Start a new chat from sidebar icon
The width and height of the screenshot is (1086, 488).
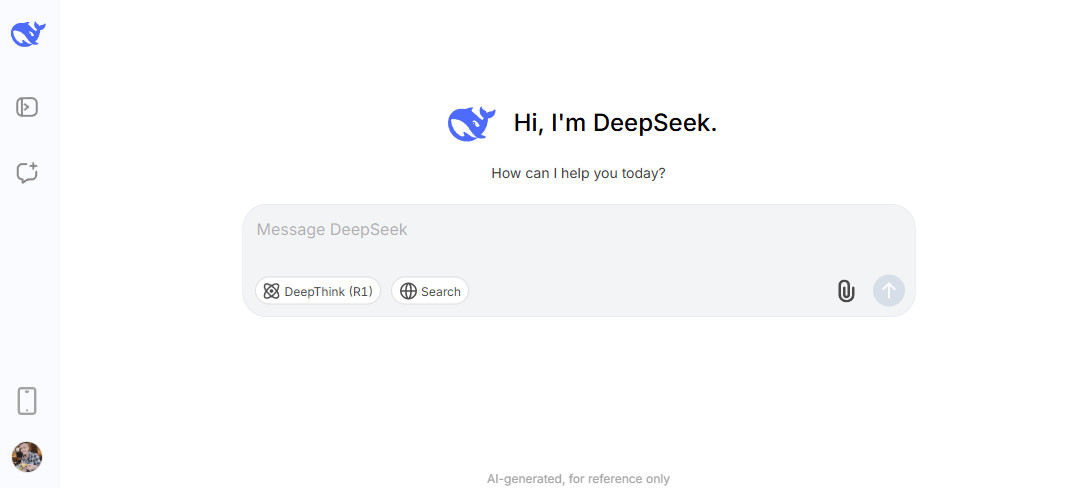[27, 173]
